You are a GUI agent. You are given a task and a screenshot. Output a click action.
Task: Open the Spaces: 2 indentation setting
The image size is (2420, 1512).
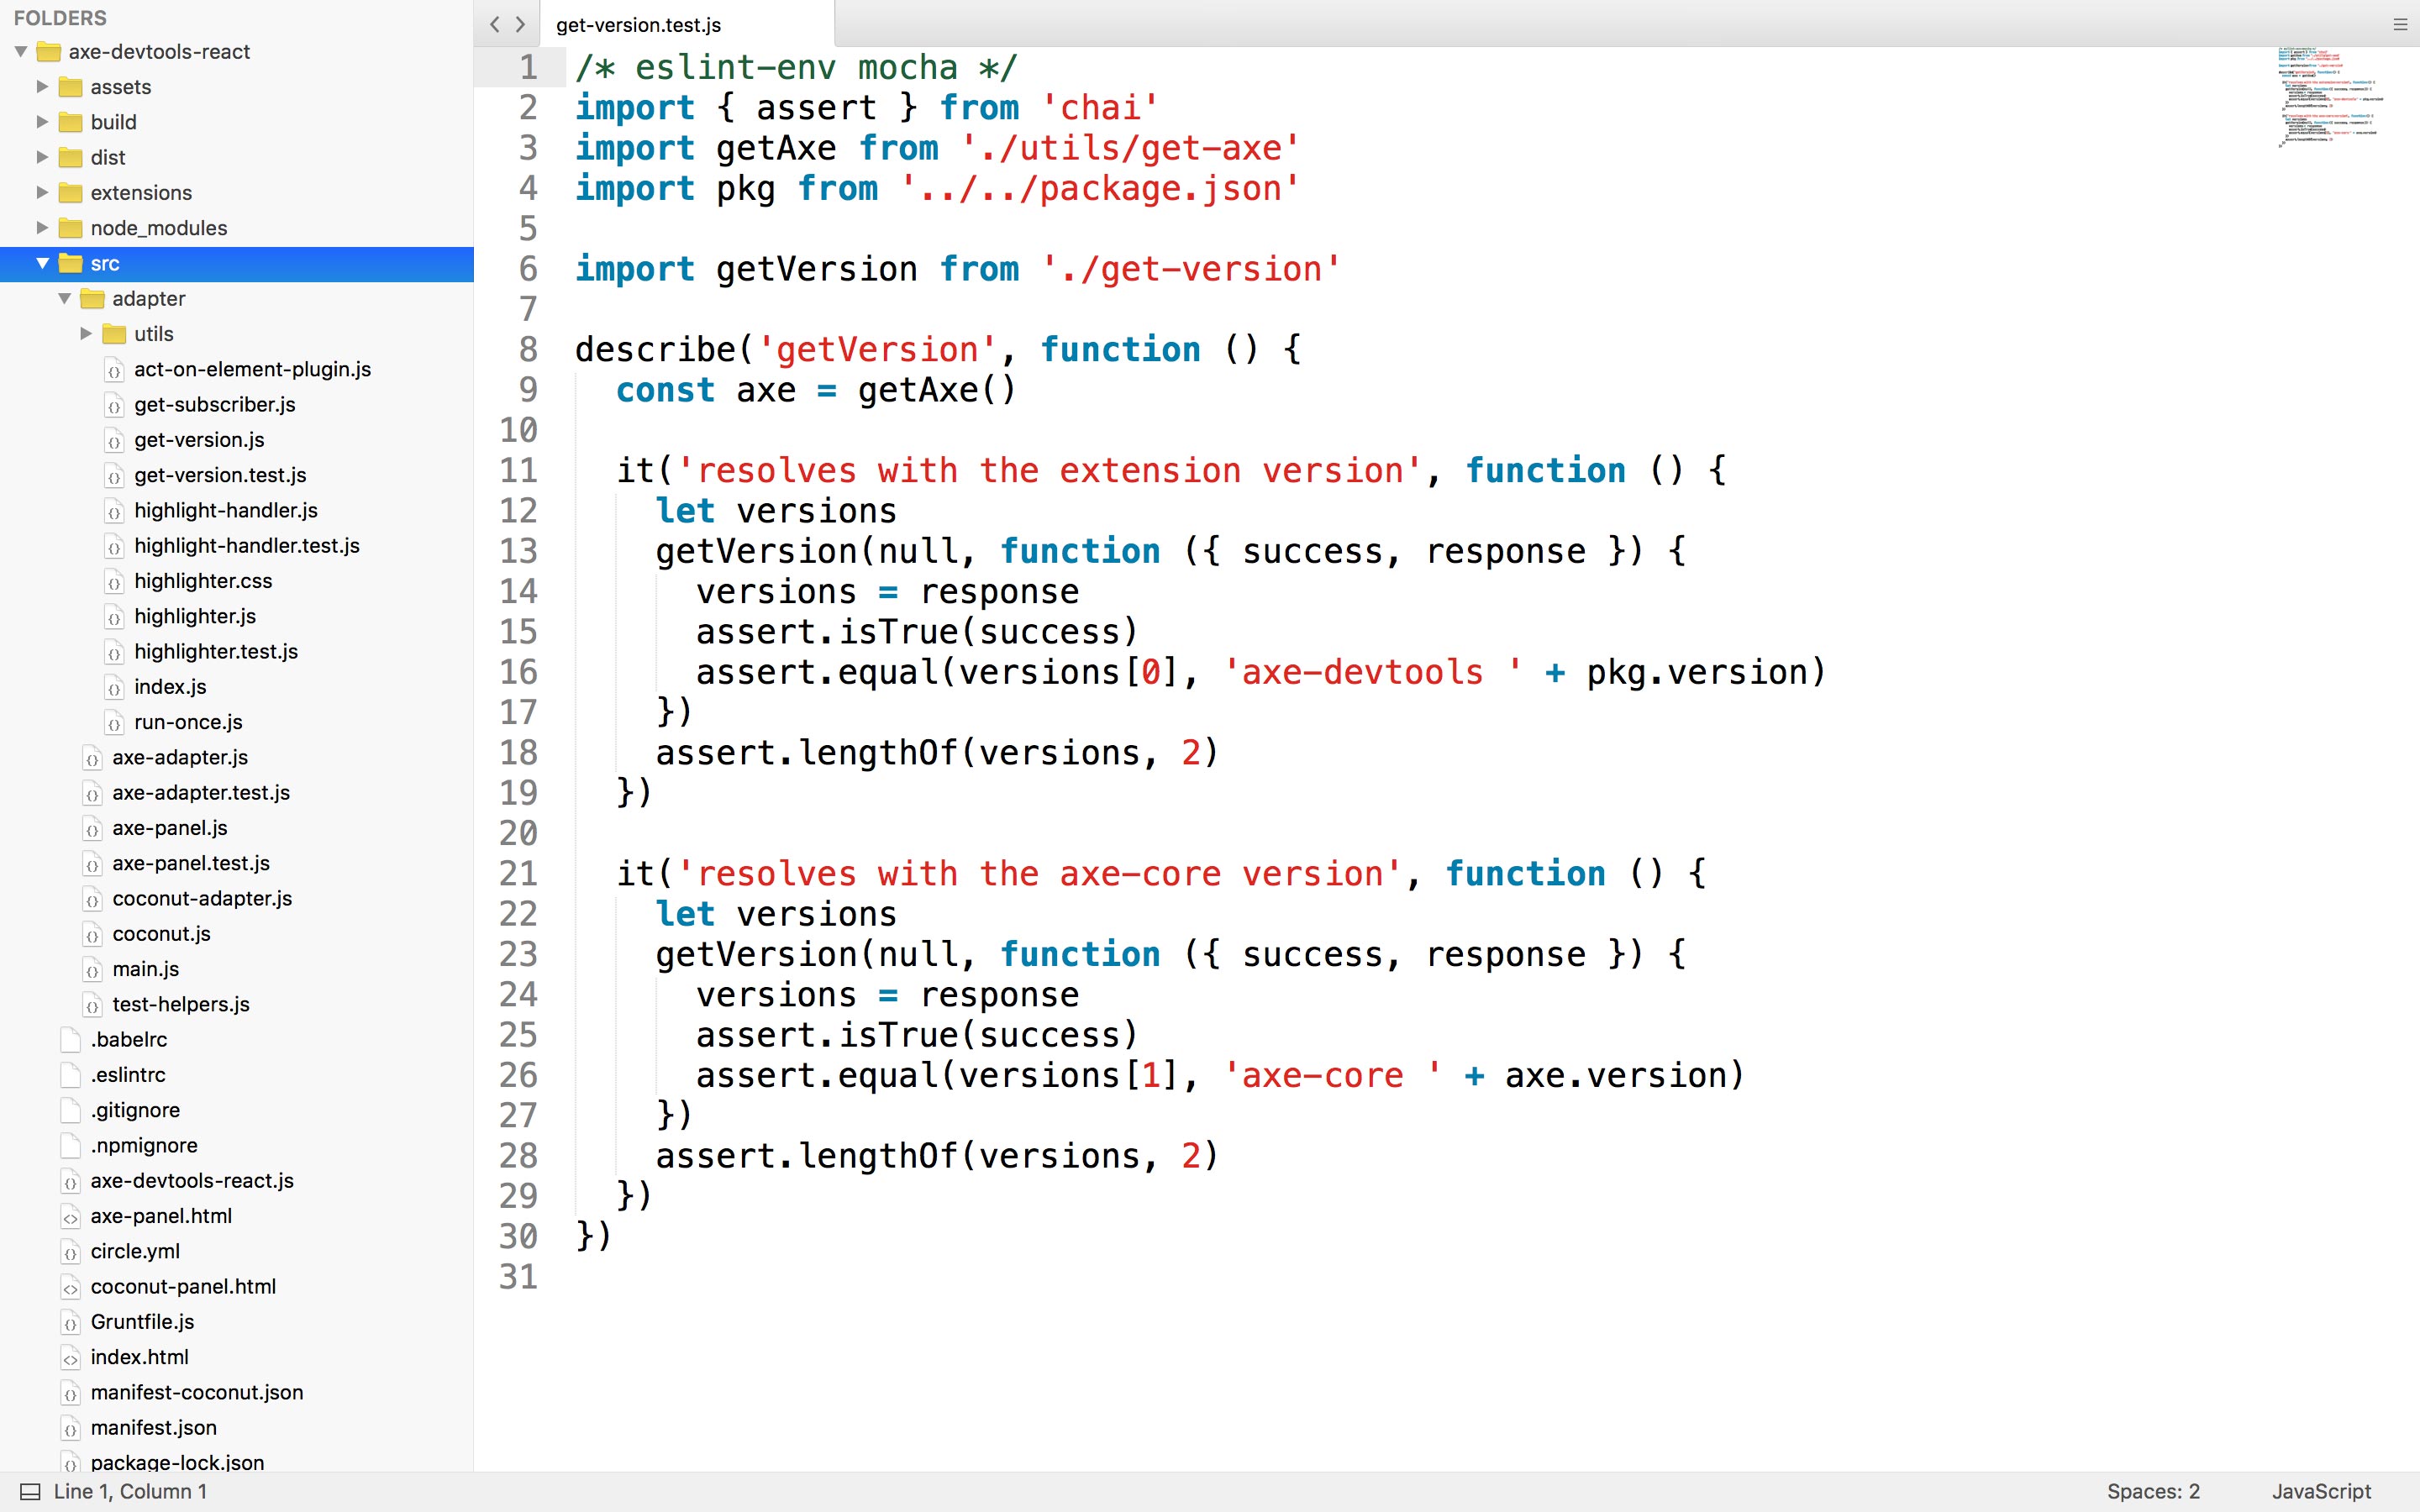tap(2152, 1491)
